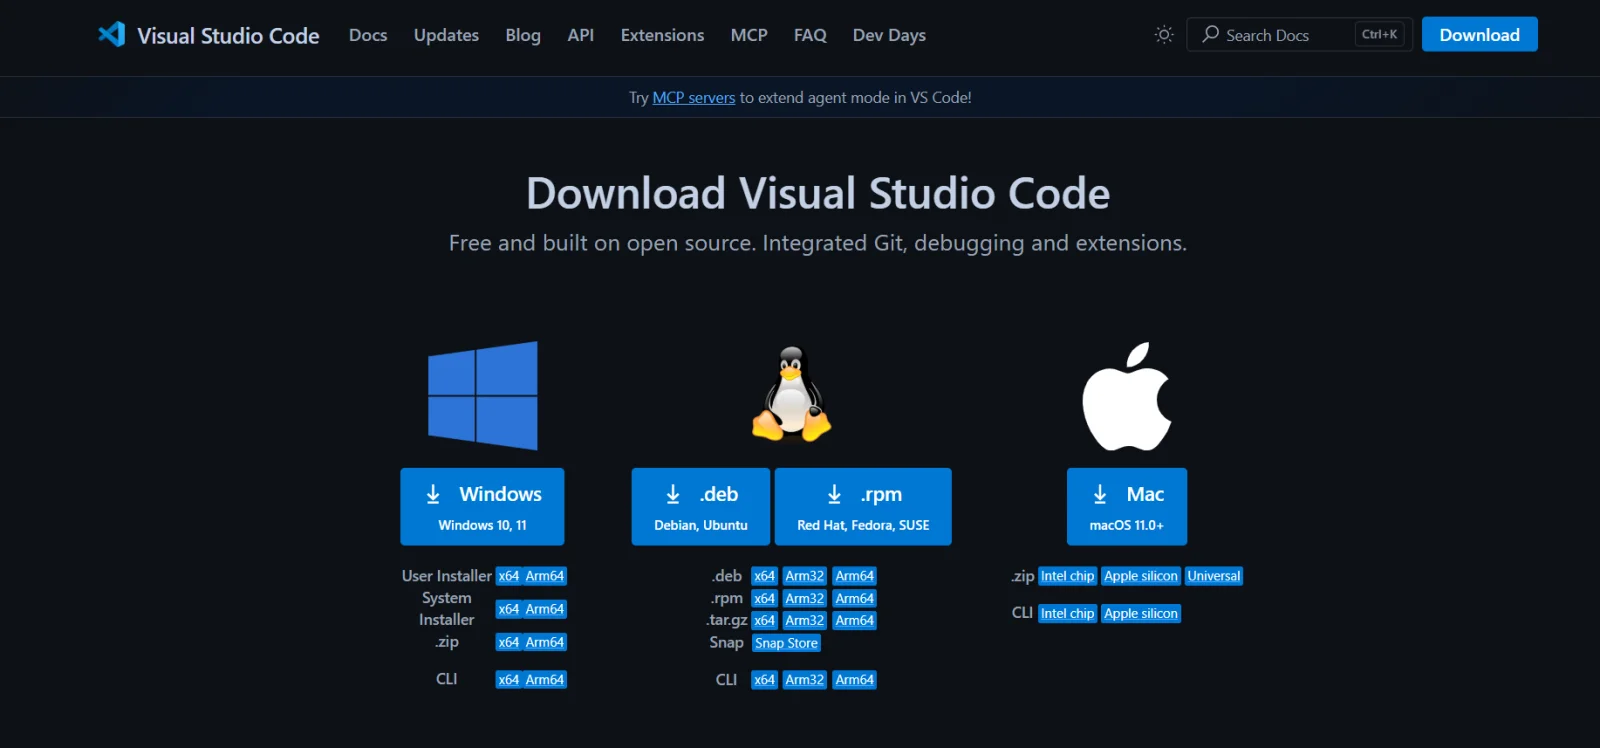
Task: Open the Snap Store link
Action: click(787, 643)
